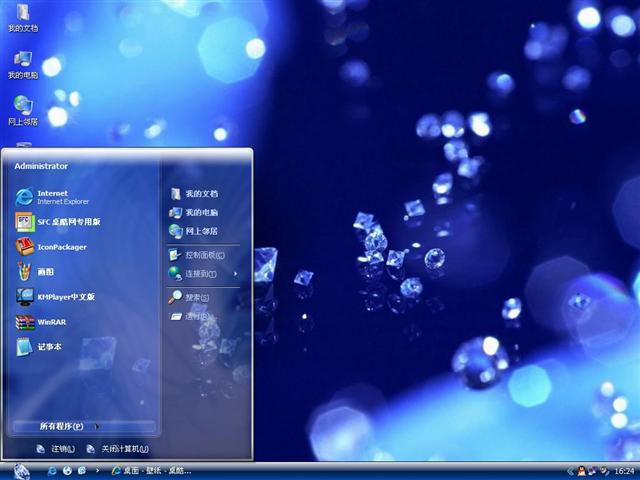Image resolution: width=640 pixels, height=480 pixels.
Task: Launch Internet Explorer from Start menu
Action: point(52,197)
